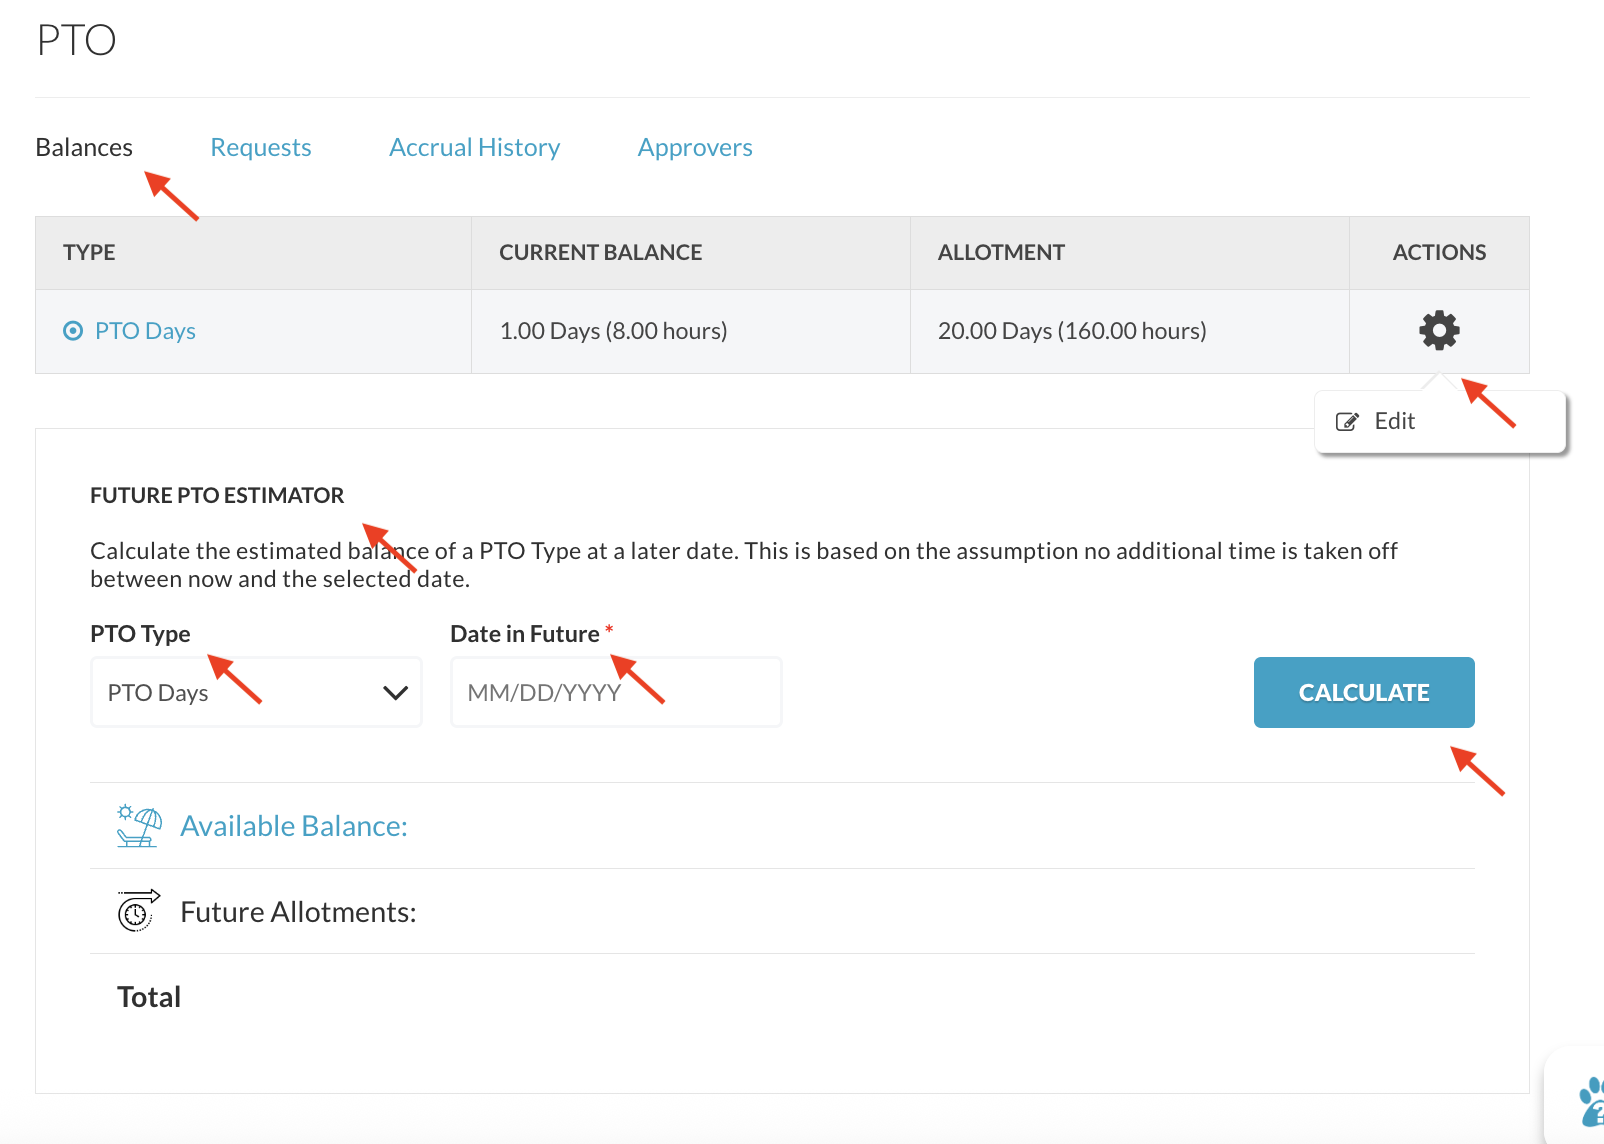The width and height of the screenshot is (1604, 1144).
Task: Click the Type column header
Action: (x=89, y=253)
